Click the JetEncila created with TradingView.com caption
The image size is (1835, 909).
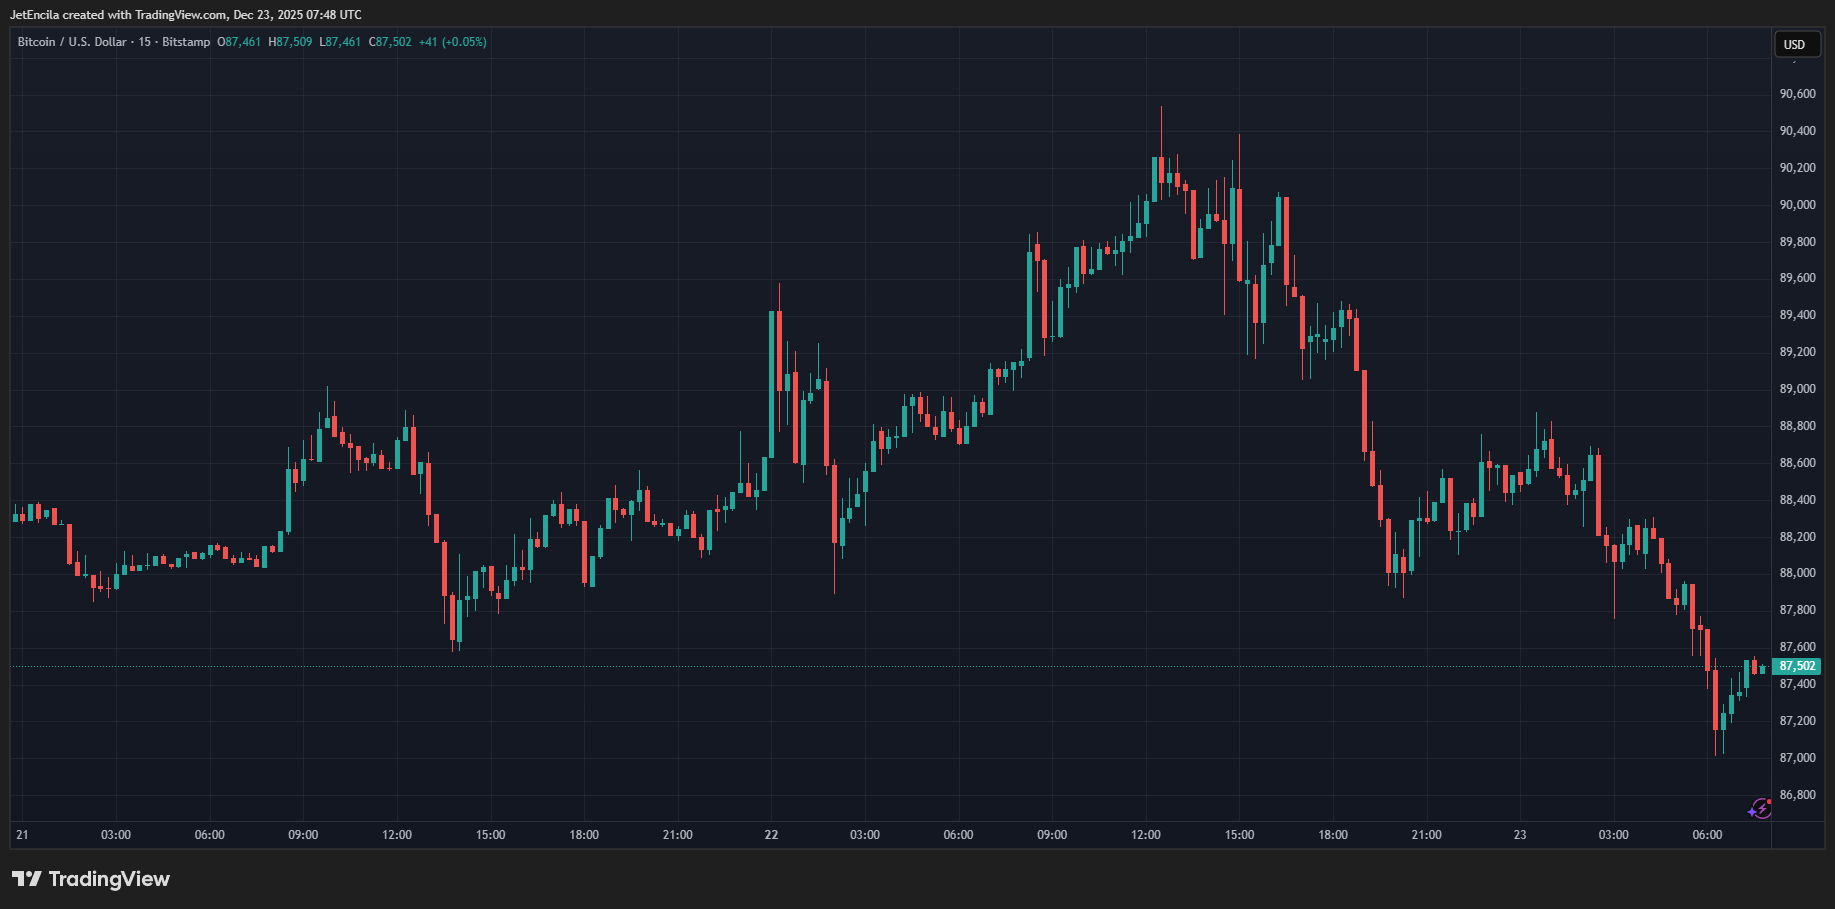[186, 15]
